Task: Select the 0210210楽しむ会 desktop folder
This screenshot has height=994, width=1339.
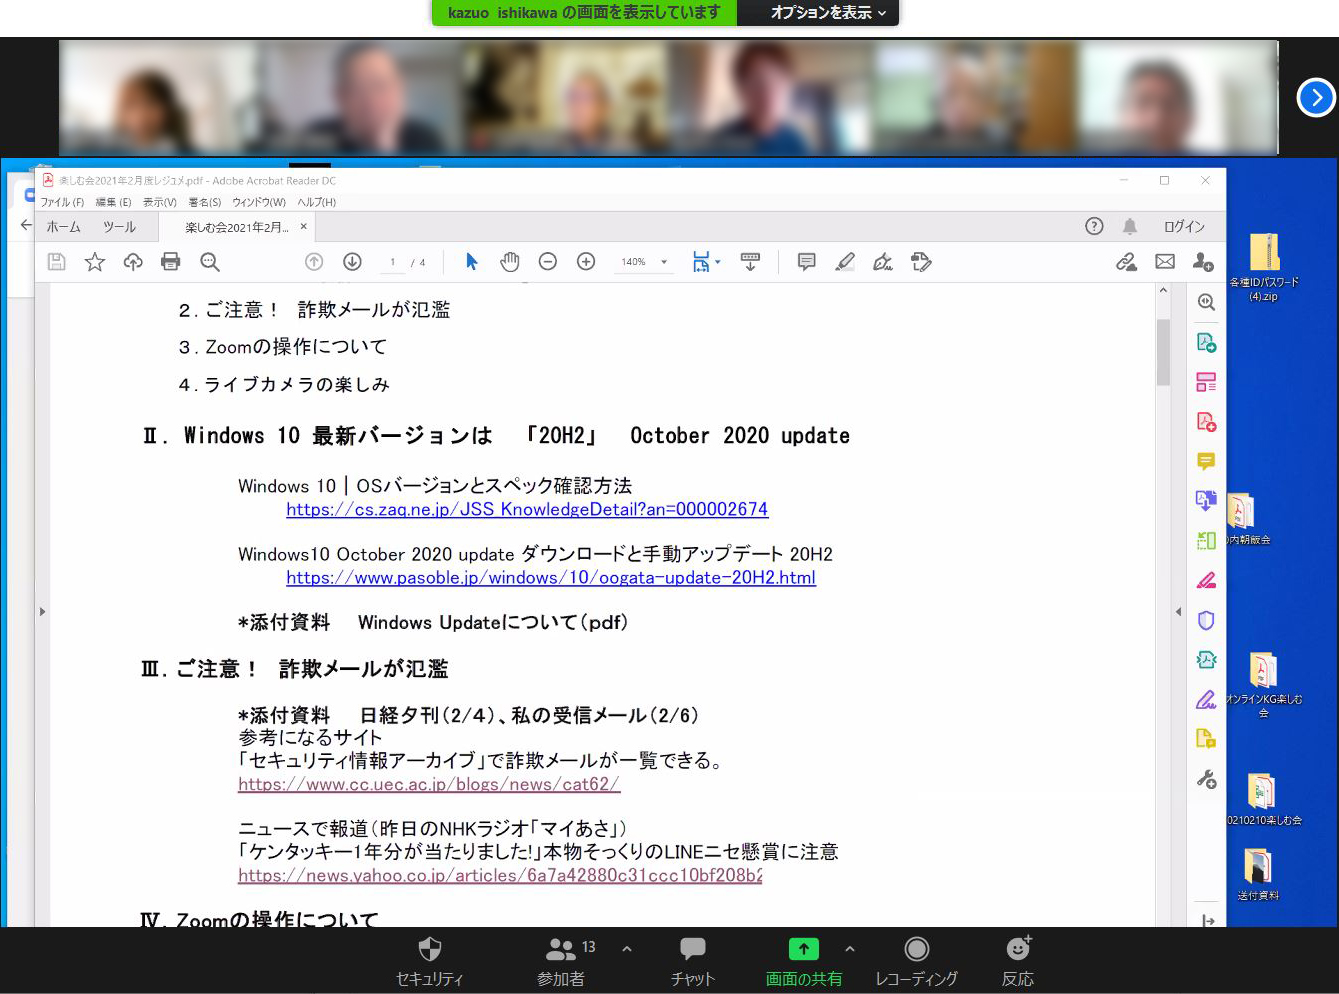Action: [x=1264, y=799]
